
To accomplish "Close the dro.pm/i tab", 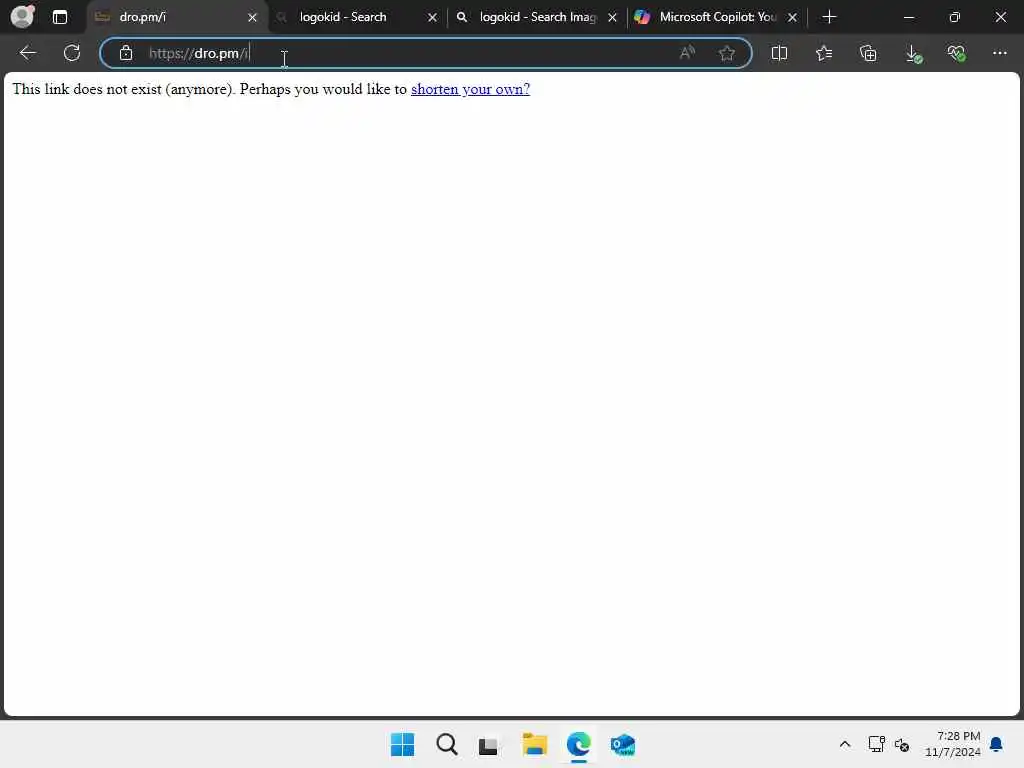I will (252, 18).
